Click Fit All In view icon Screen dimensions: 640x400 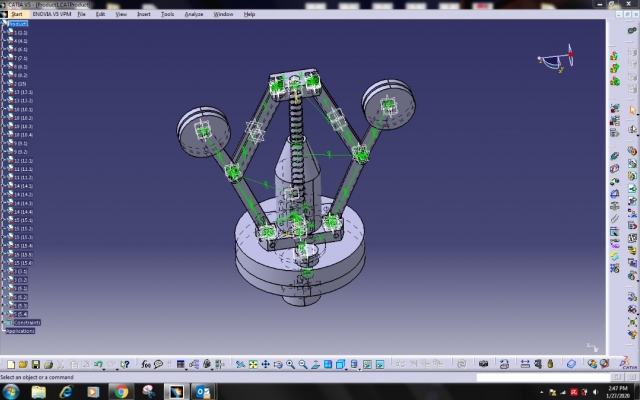coord(253,364)
